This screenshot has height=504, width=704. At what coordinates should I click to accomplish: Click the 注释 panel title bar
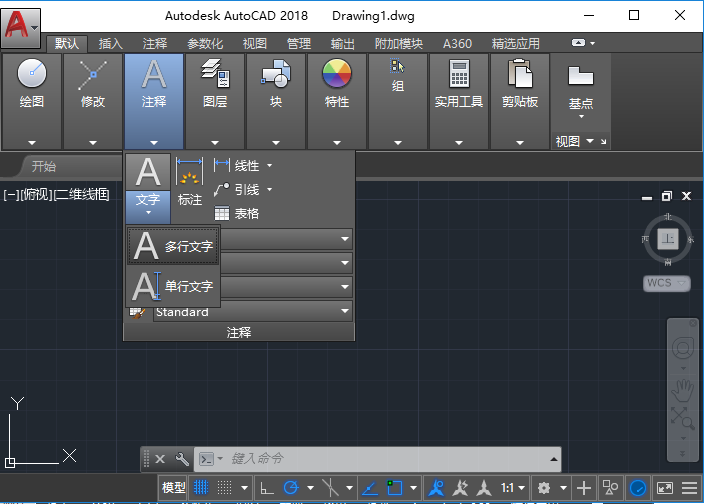tap(239, 332)
